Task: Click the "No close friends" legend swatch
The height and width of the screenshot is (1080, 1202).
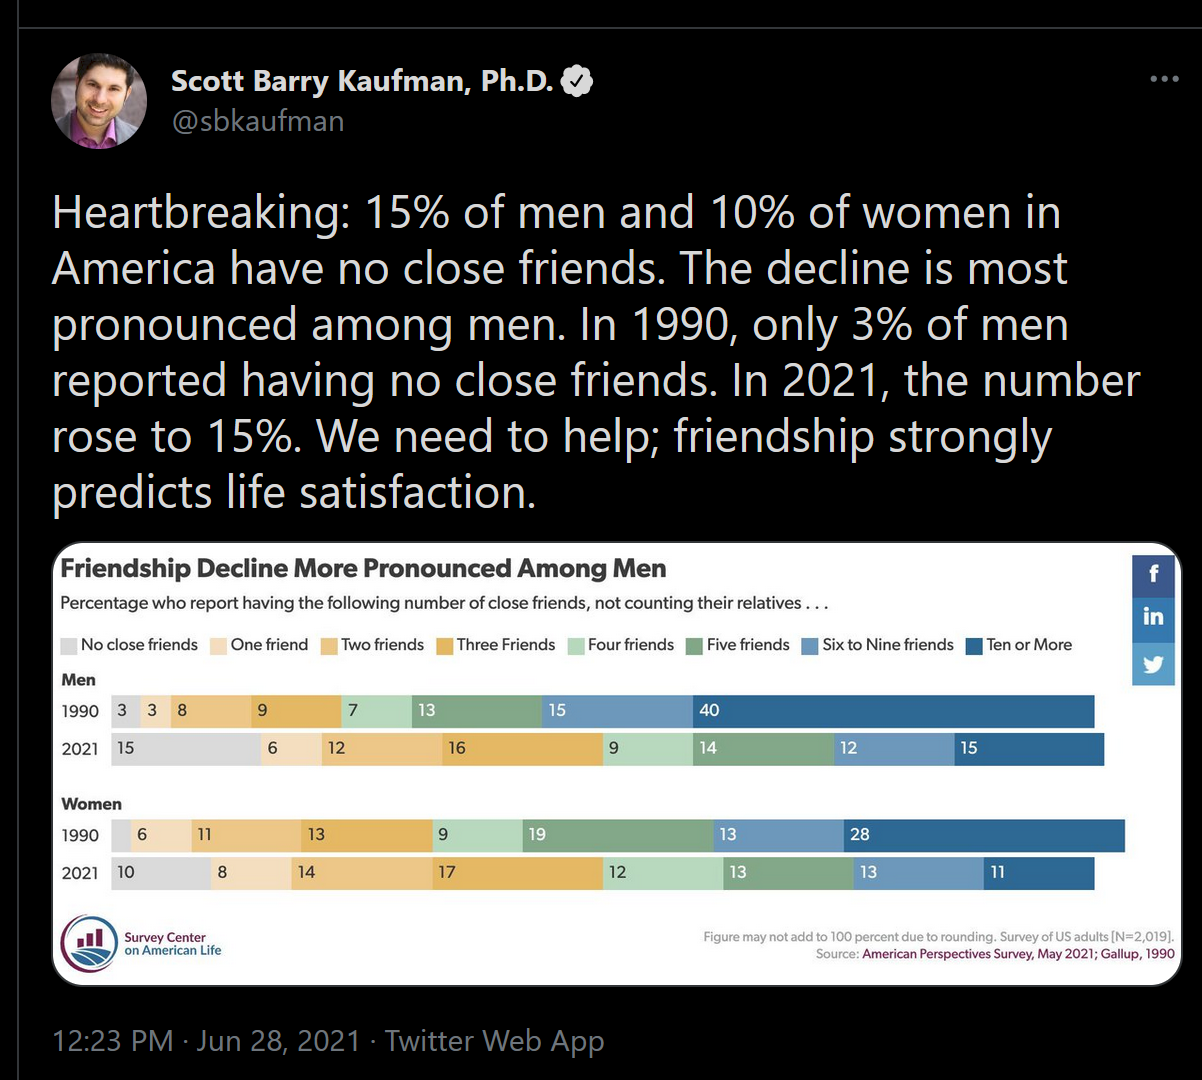Action: tap(69, 645)
